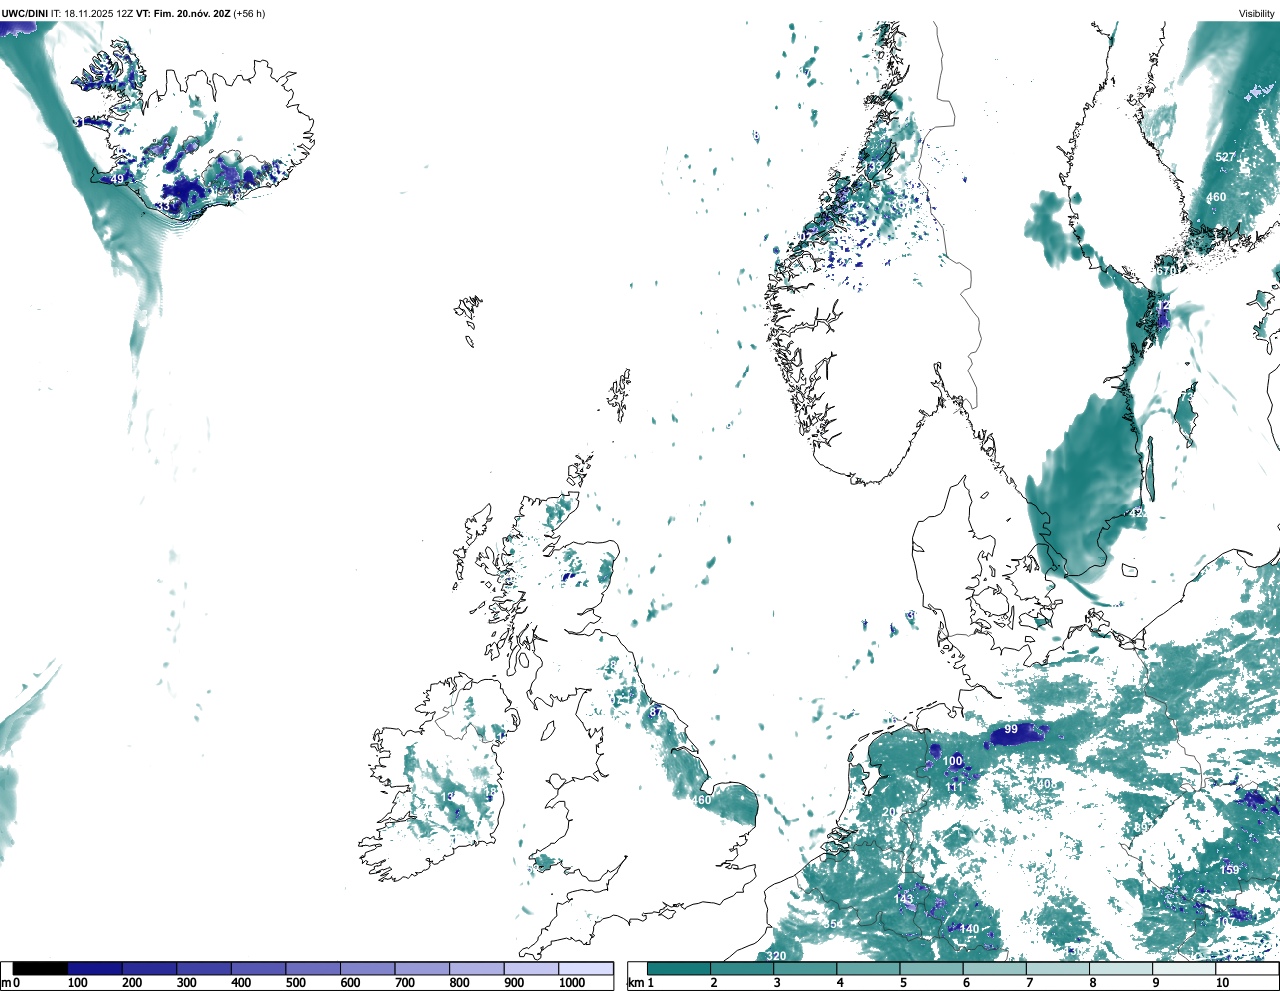Click the teal swatch between 1 and 2 km
Image resolution: width=1280 pixels, height=991 pixels.
pyautogui.click(x=679, y=968)
